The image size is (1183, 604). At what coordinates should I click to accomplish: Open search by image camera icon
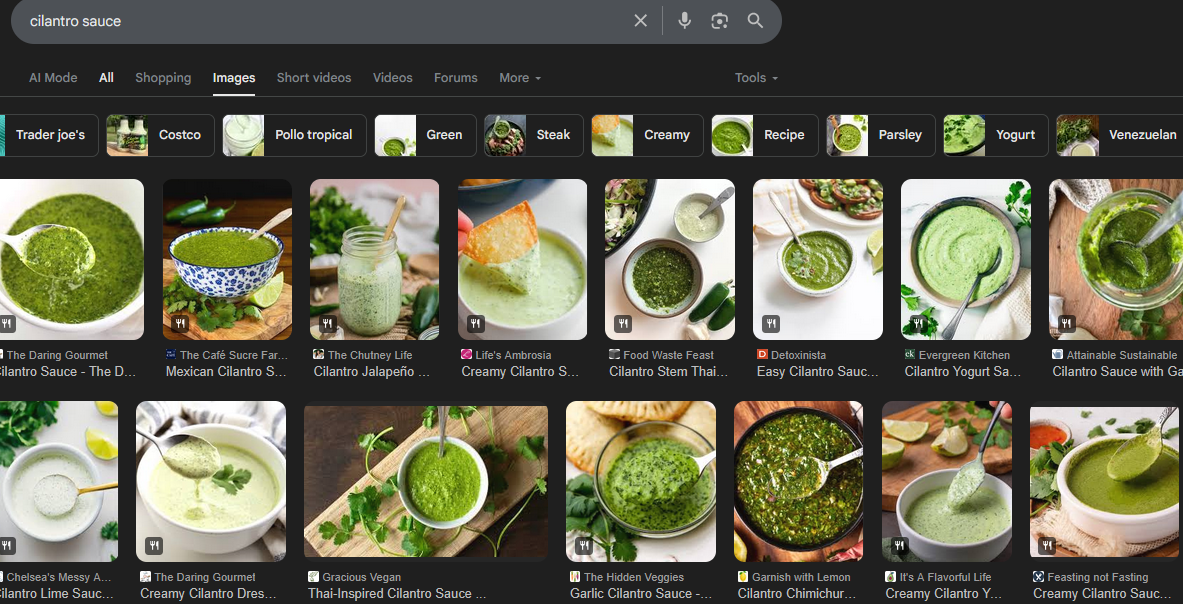(x=719, y=21)
